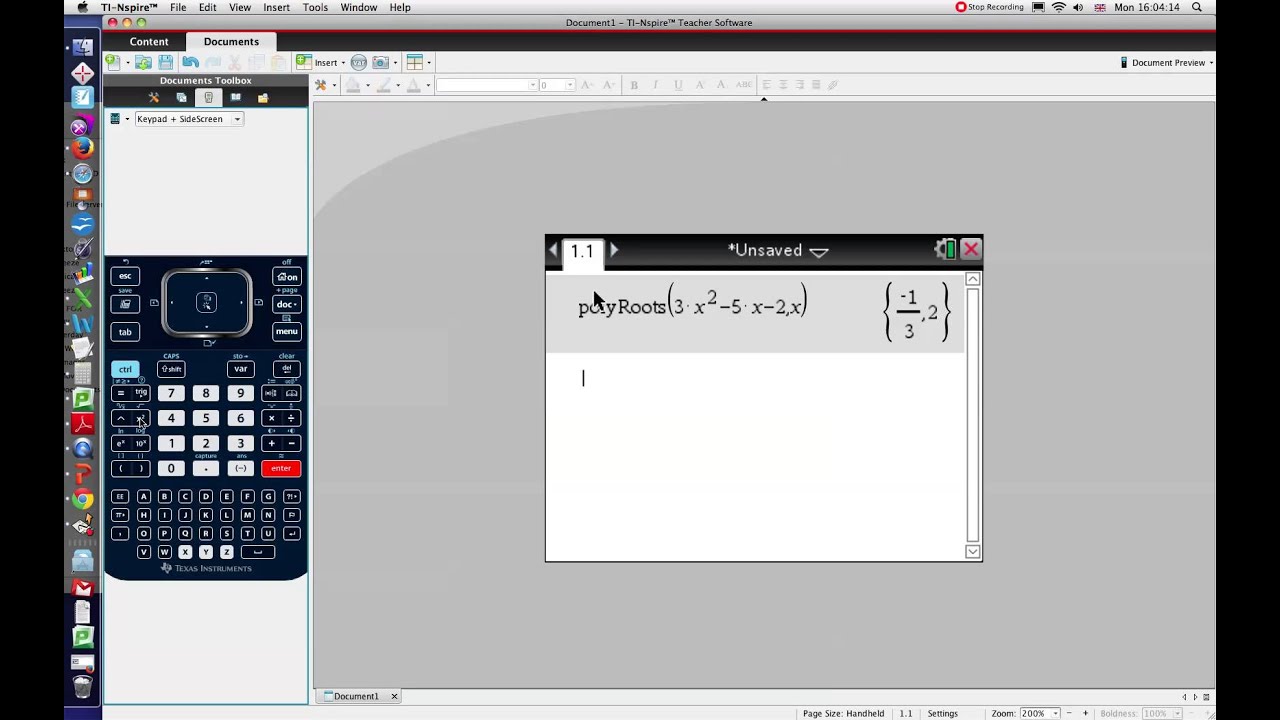Open the File menu
Viewport: 1280px width, 720px height.
(178, 7)
